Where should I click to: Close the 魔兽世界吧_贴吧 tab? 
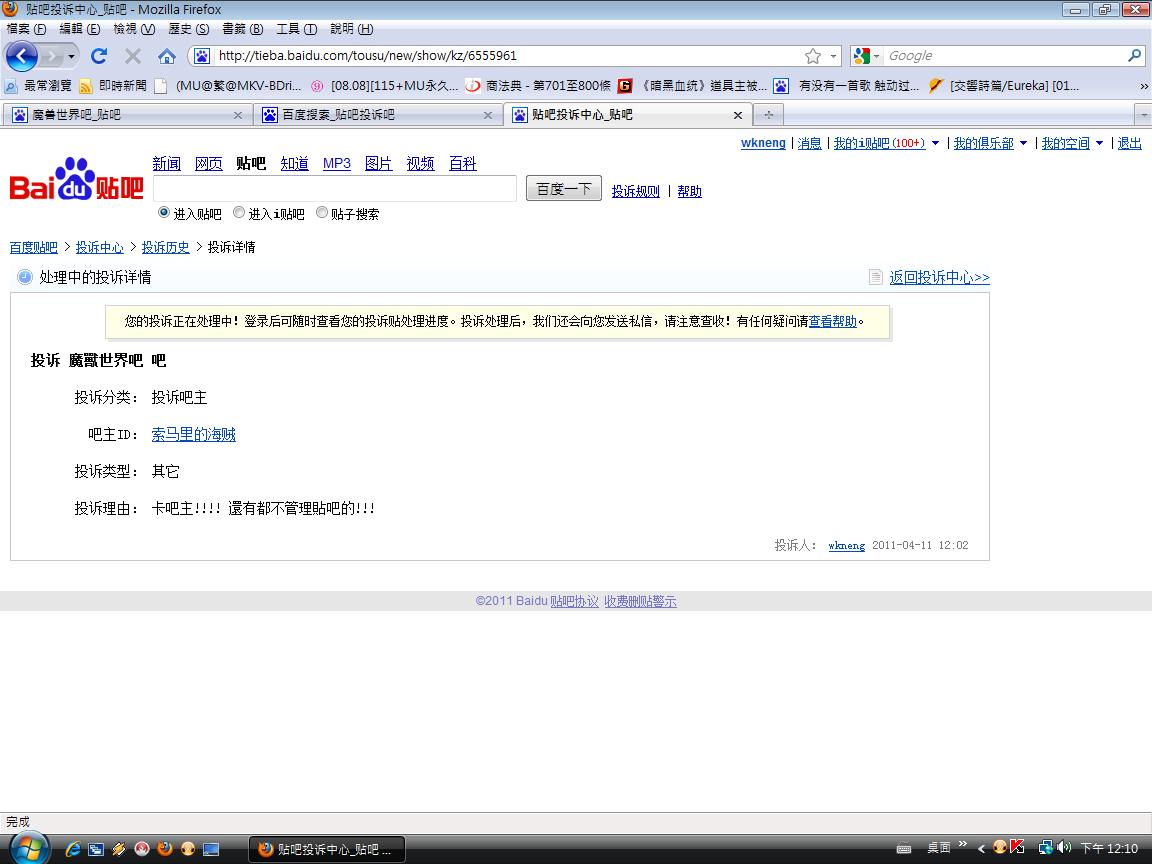(x=237, y=115)
